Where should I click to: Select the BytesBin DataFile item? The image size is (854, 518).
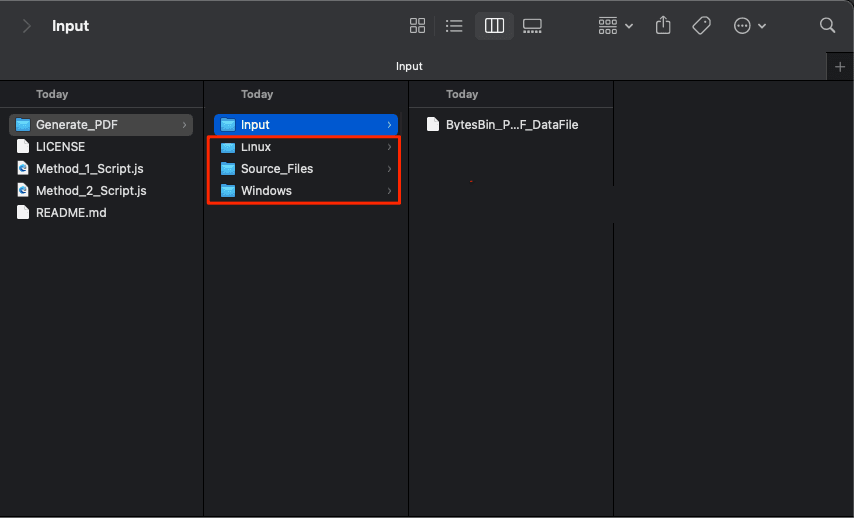coord(511,125)
